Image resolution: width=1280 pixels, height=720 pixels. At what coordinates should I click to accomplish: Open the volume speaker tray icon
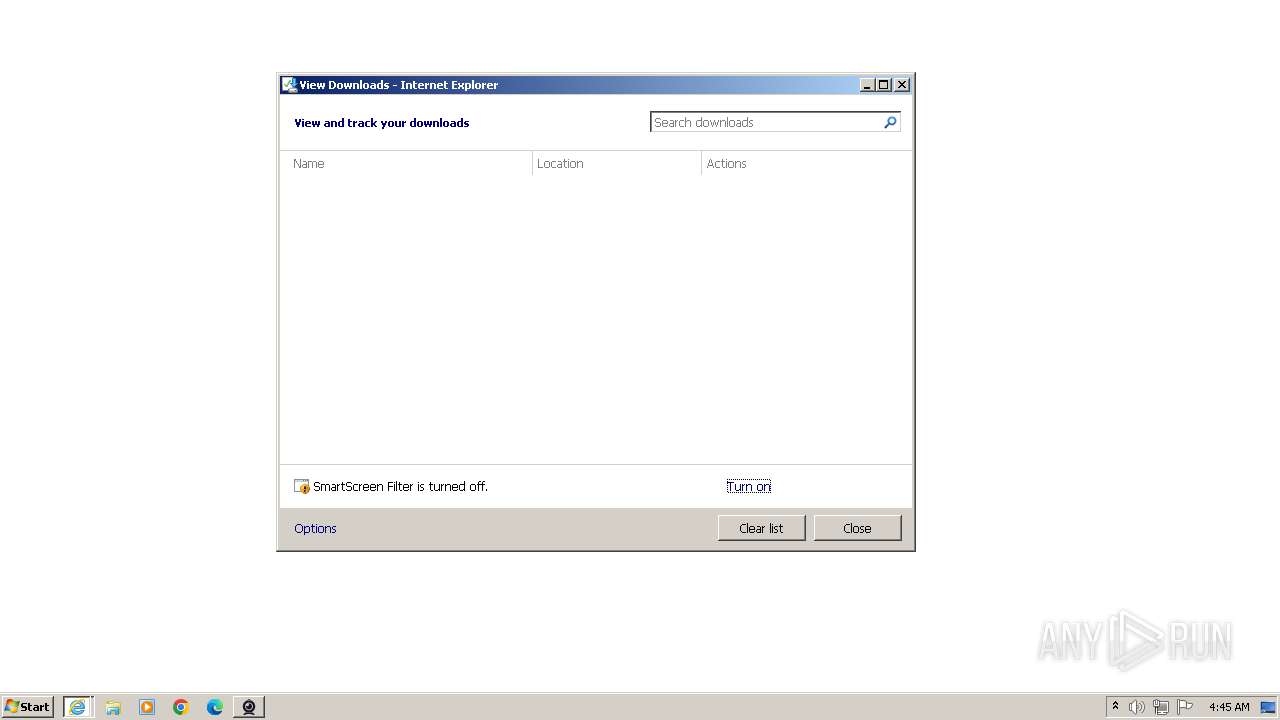click(1137, 707)
